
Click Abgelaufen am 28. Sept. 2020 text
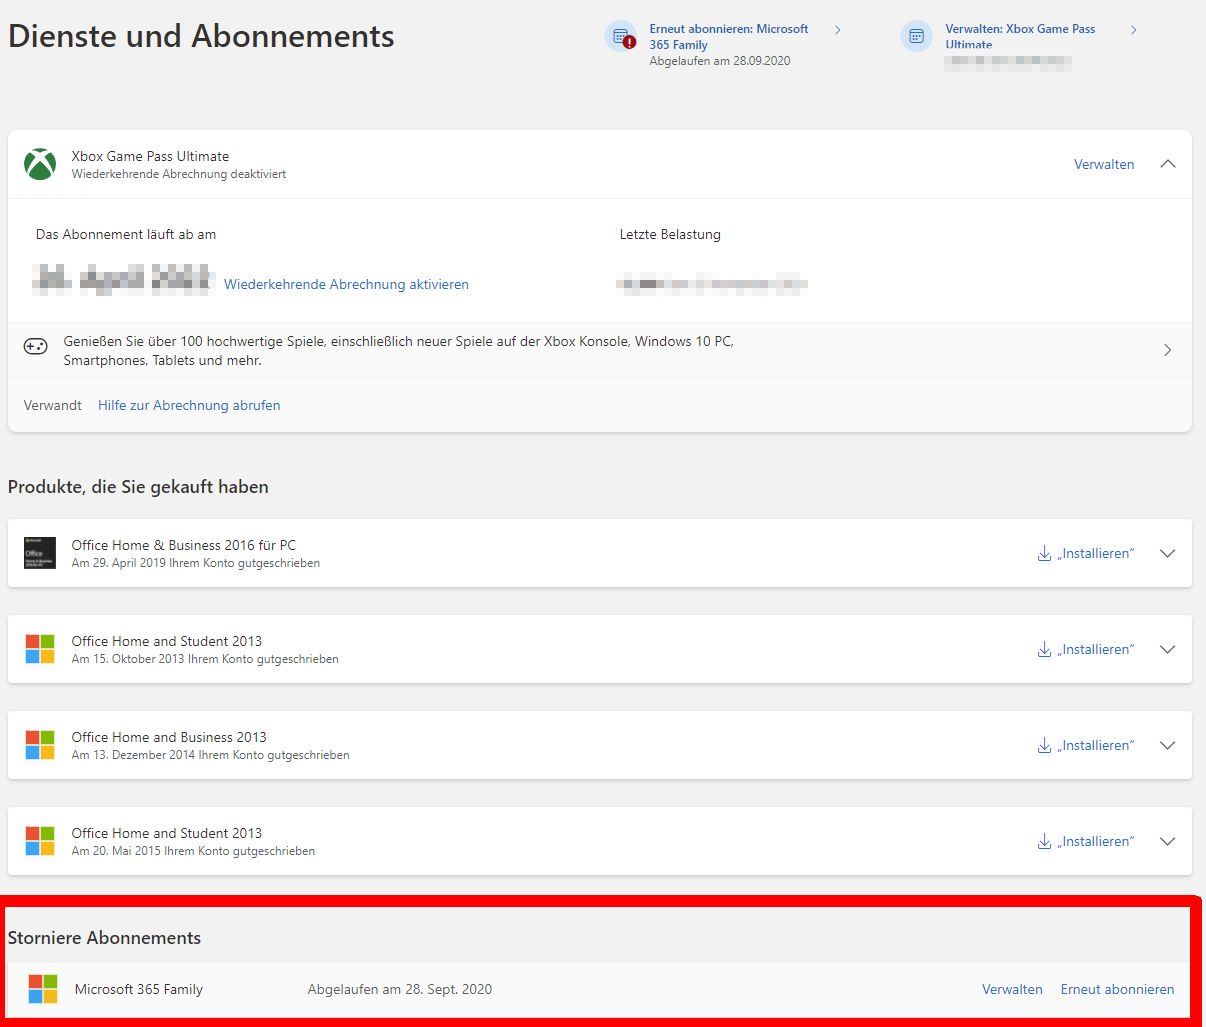click(400, 989)
